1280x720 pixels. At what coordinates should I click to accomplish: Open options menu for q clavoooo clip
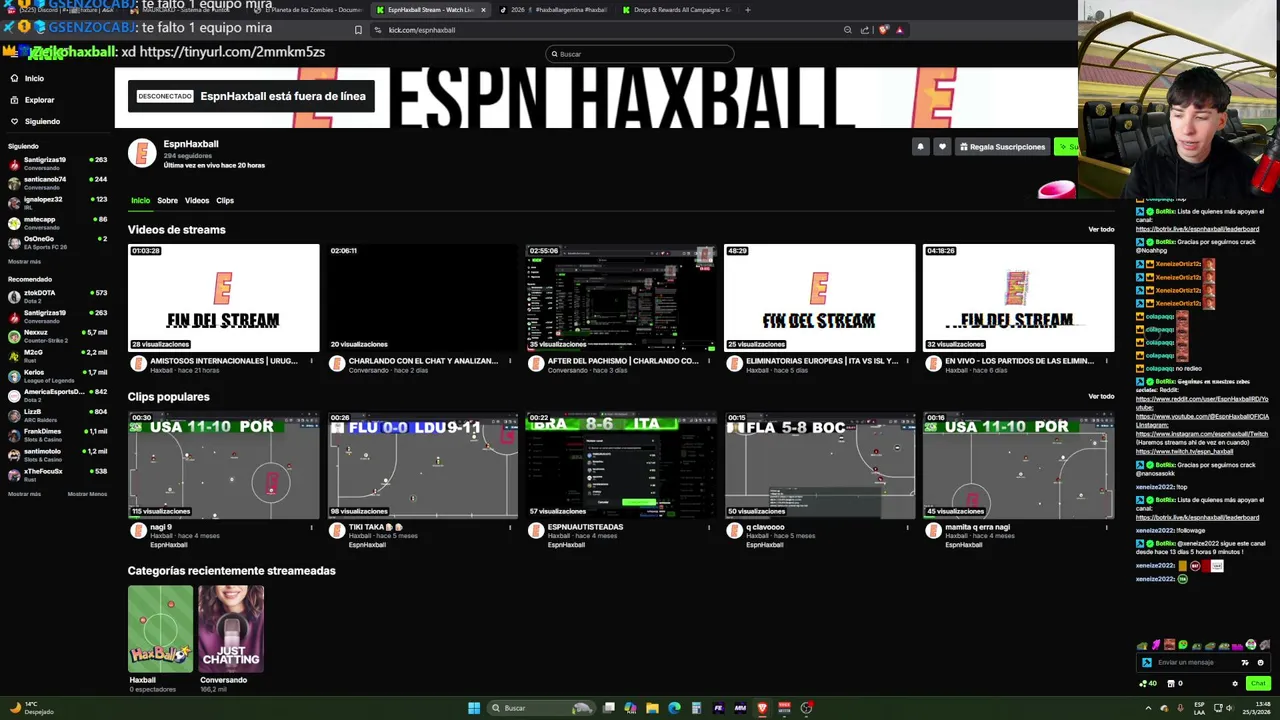pos(908,527)
